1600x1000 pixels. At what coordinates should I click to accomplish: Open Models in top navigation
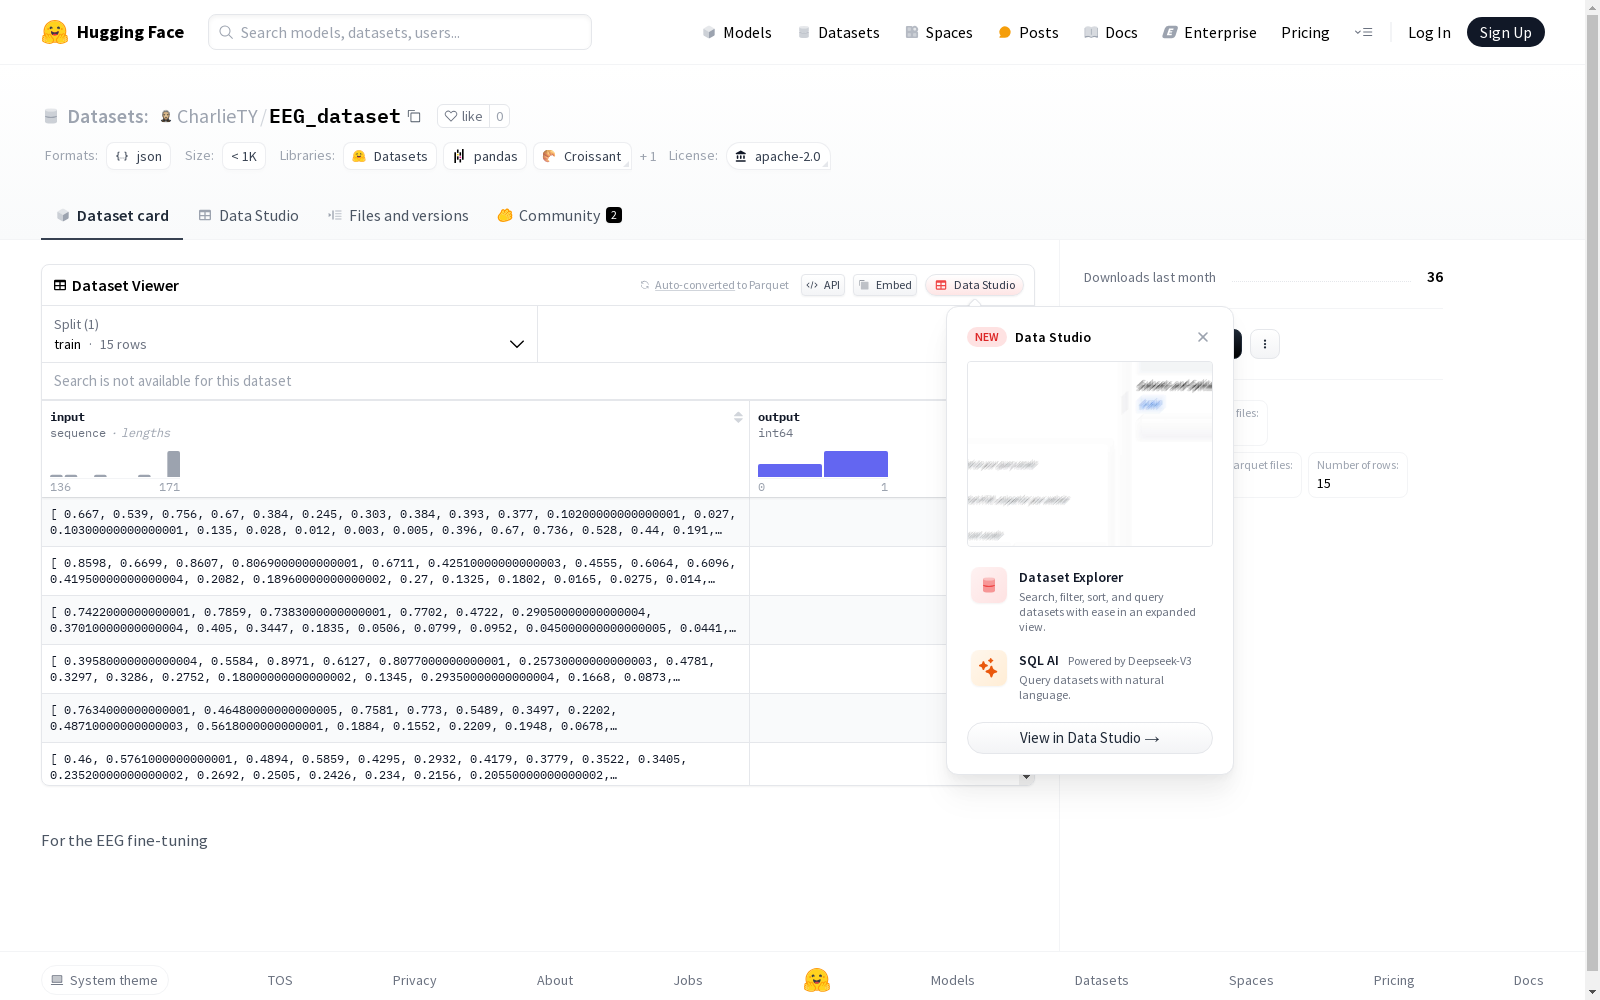(737, 32)
